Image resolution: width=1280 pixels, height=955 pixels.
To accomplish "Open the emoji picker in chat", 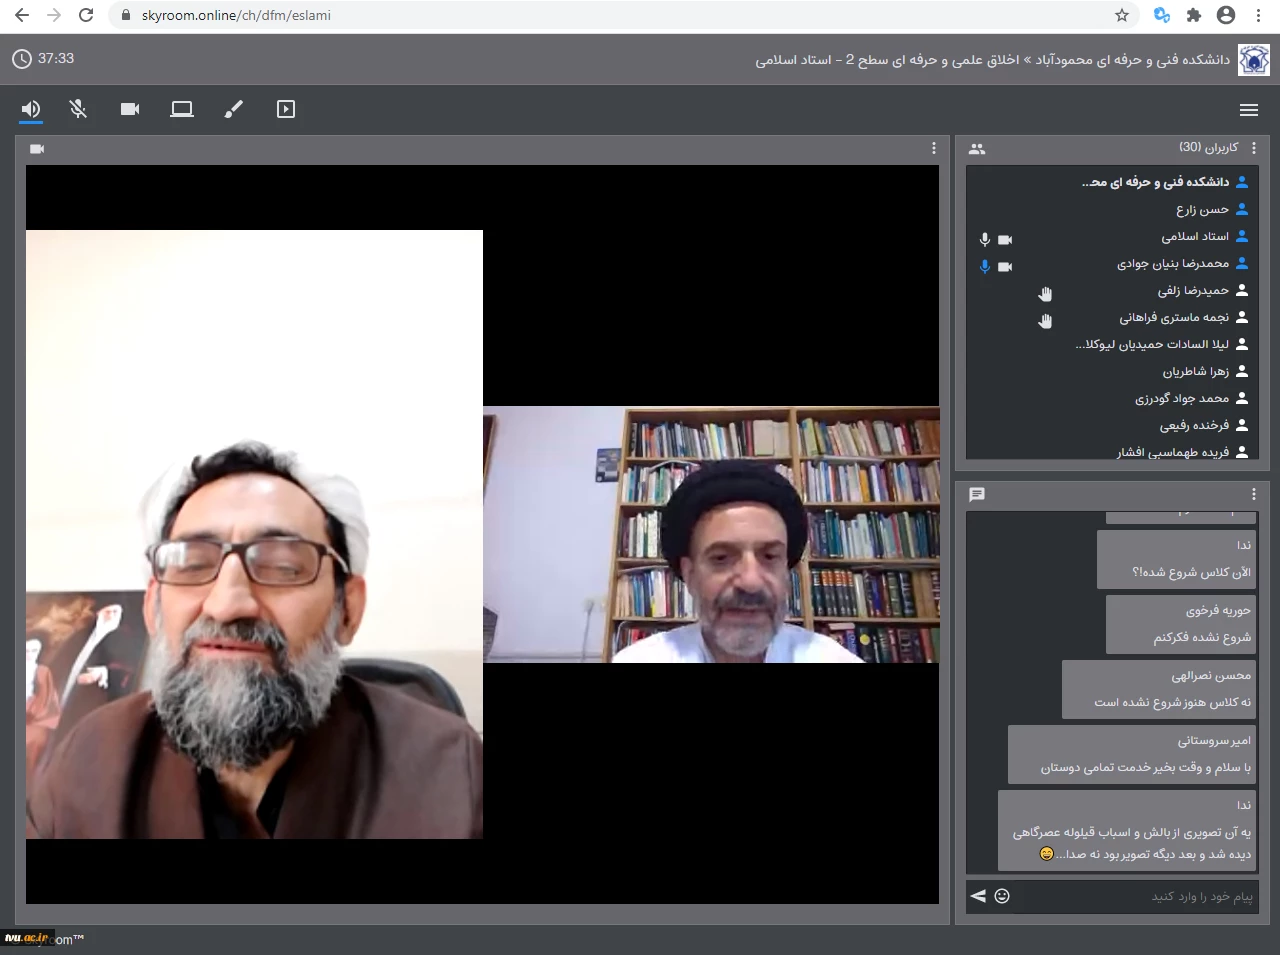I will tap(1002, 896).
